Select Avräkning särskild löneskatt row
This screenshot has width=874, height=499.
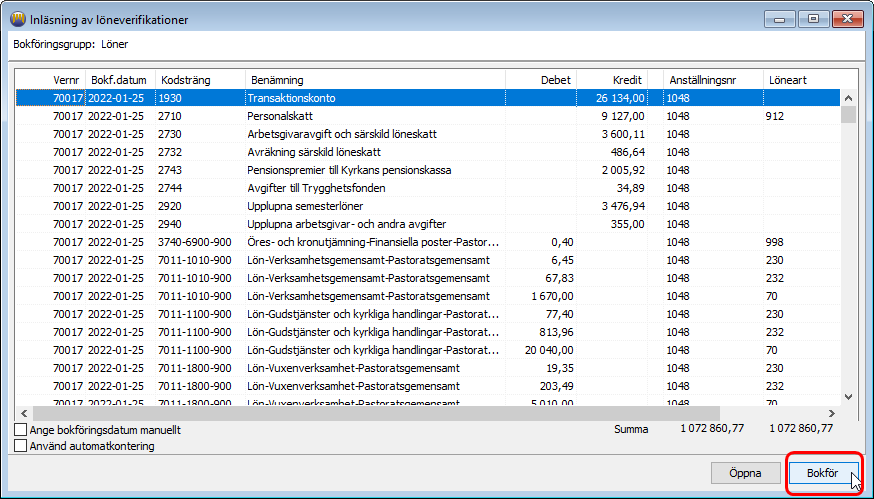point(428,152)
